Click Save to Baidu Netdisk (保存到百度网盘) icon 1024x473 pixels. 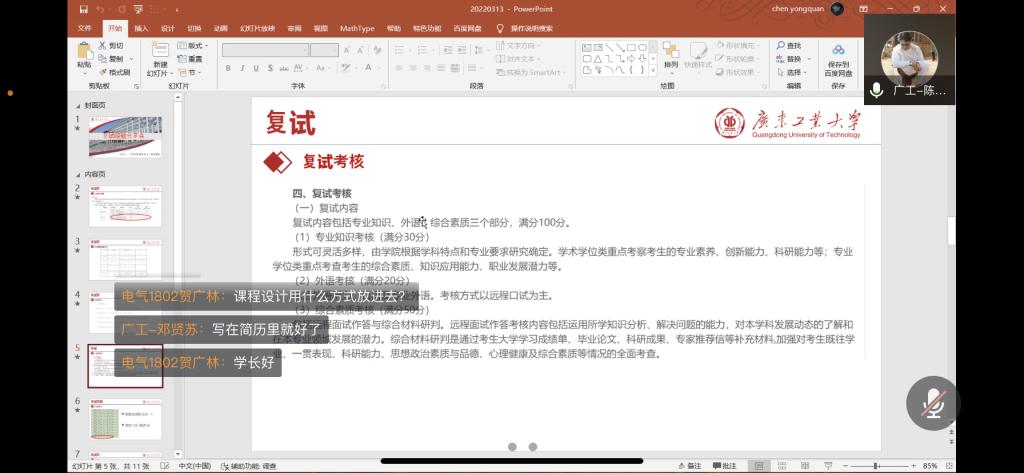tap(838, 60)
